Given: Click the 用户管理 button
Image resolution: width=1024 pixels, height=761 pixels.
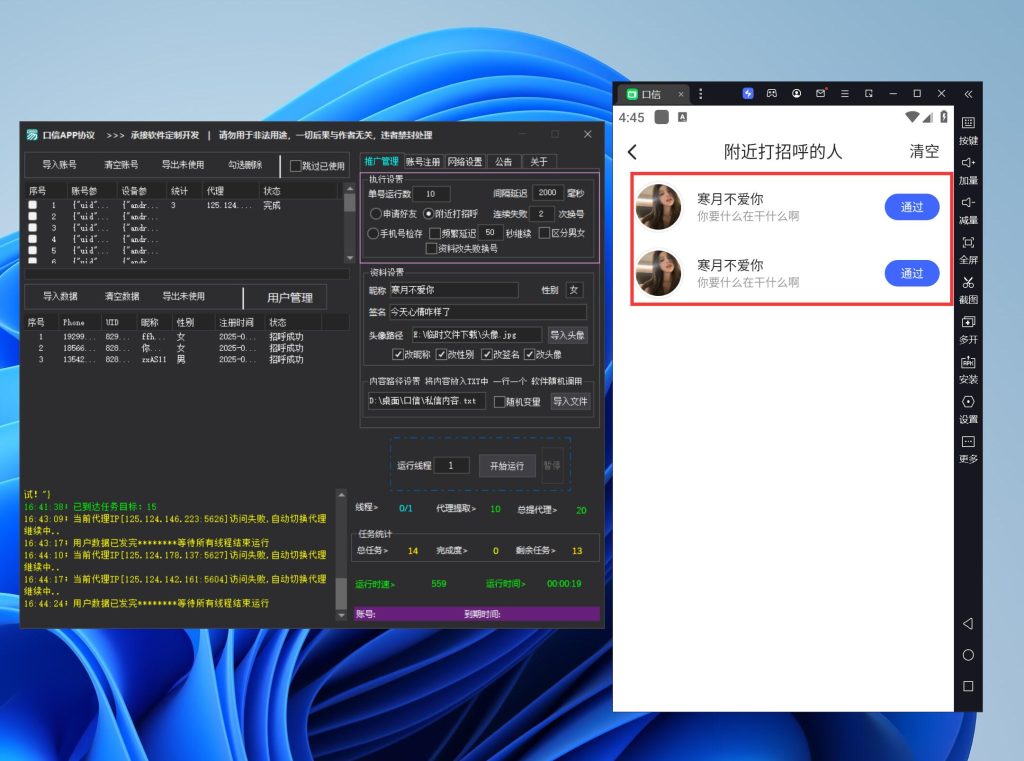Looking at the screenshot, I should pyautogui.click(x=290, y=298).
